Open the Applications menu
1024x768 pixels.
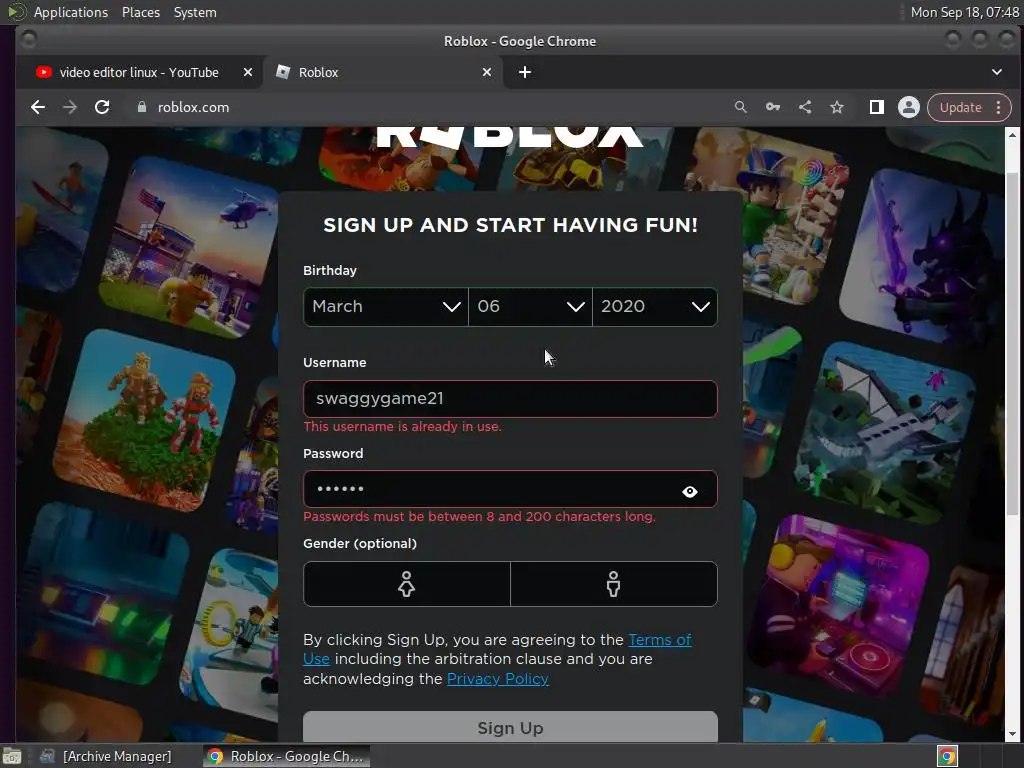(71, 12)
